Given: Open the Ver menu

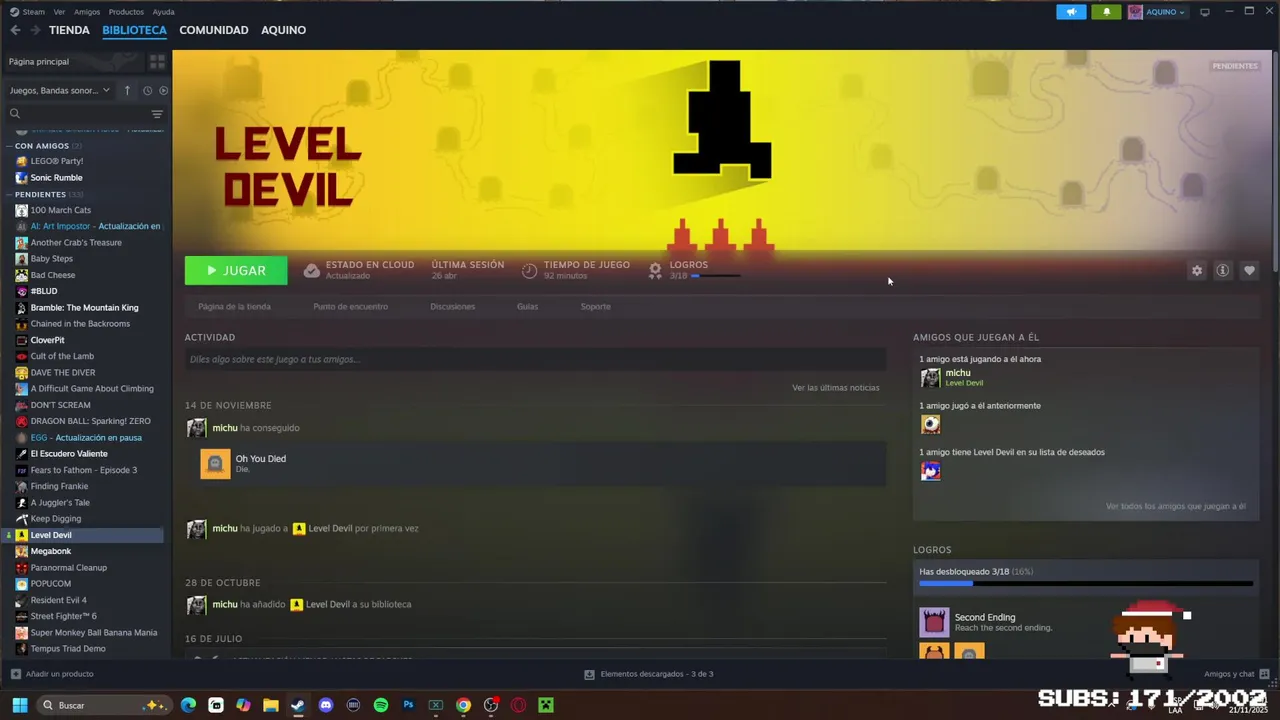Looking at the screenshot, I should 59,12.
